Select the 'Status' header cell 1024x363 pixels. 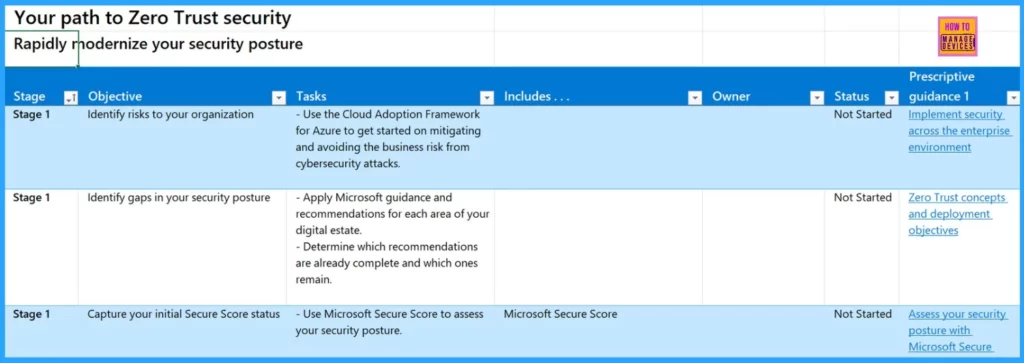[862, 86]
